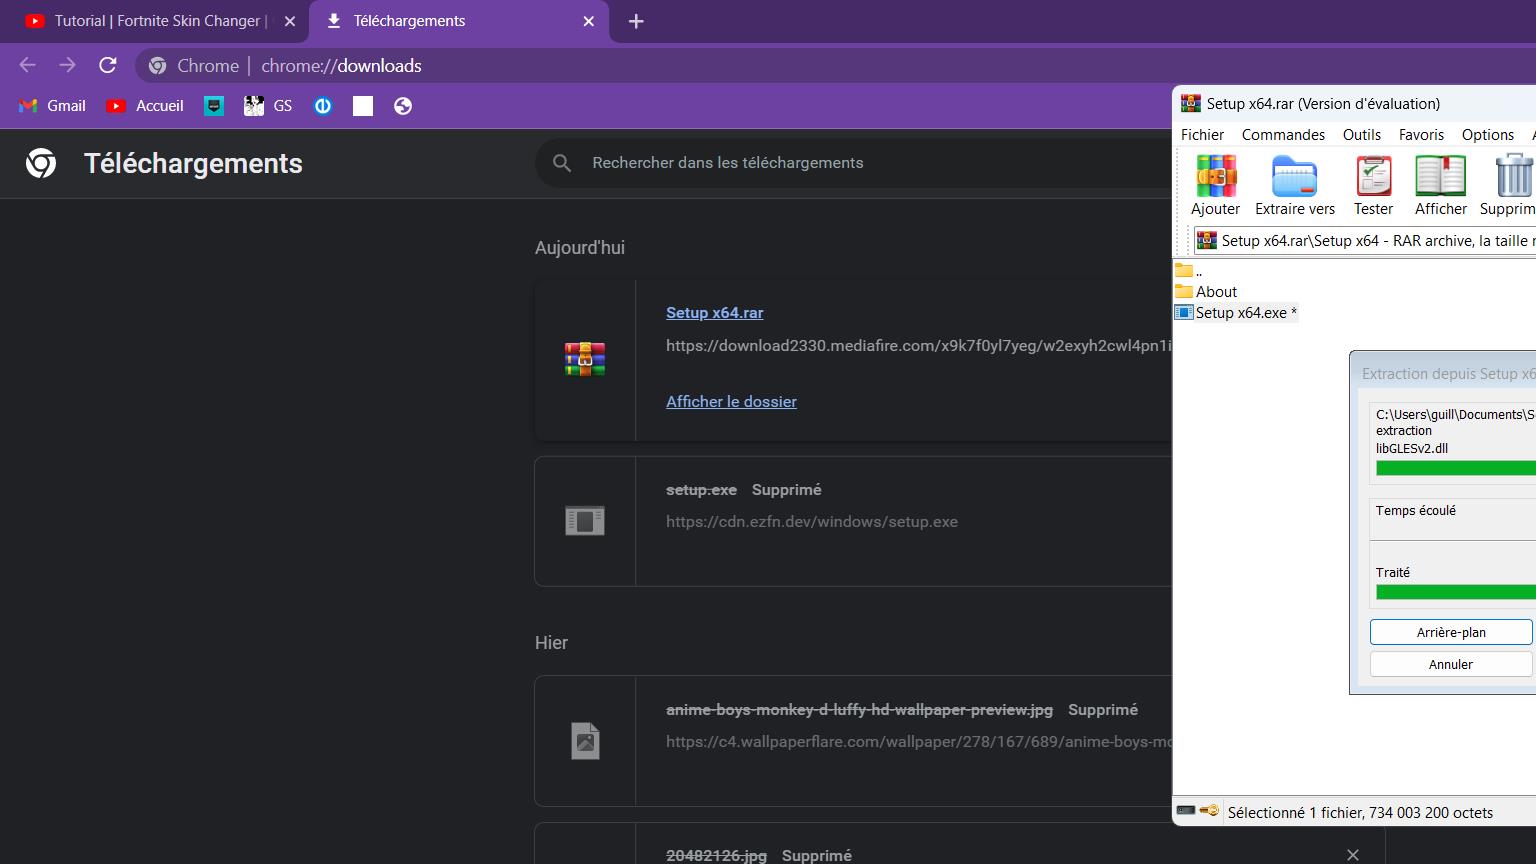Screen dimensions: 1536x864
Task: Open the Fichier menu in WinRAR
Action: point(1202,135)
